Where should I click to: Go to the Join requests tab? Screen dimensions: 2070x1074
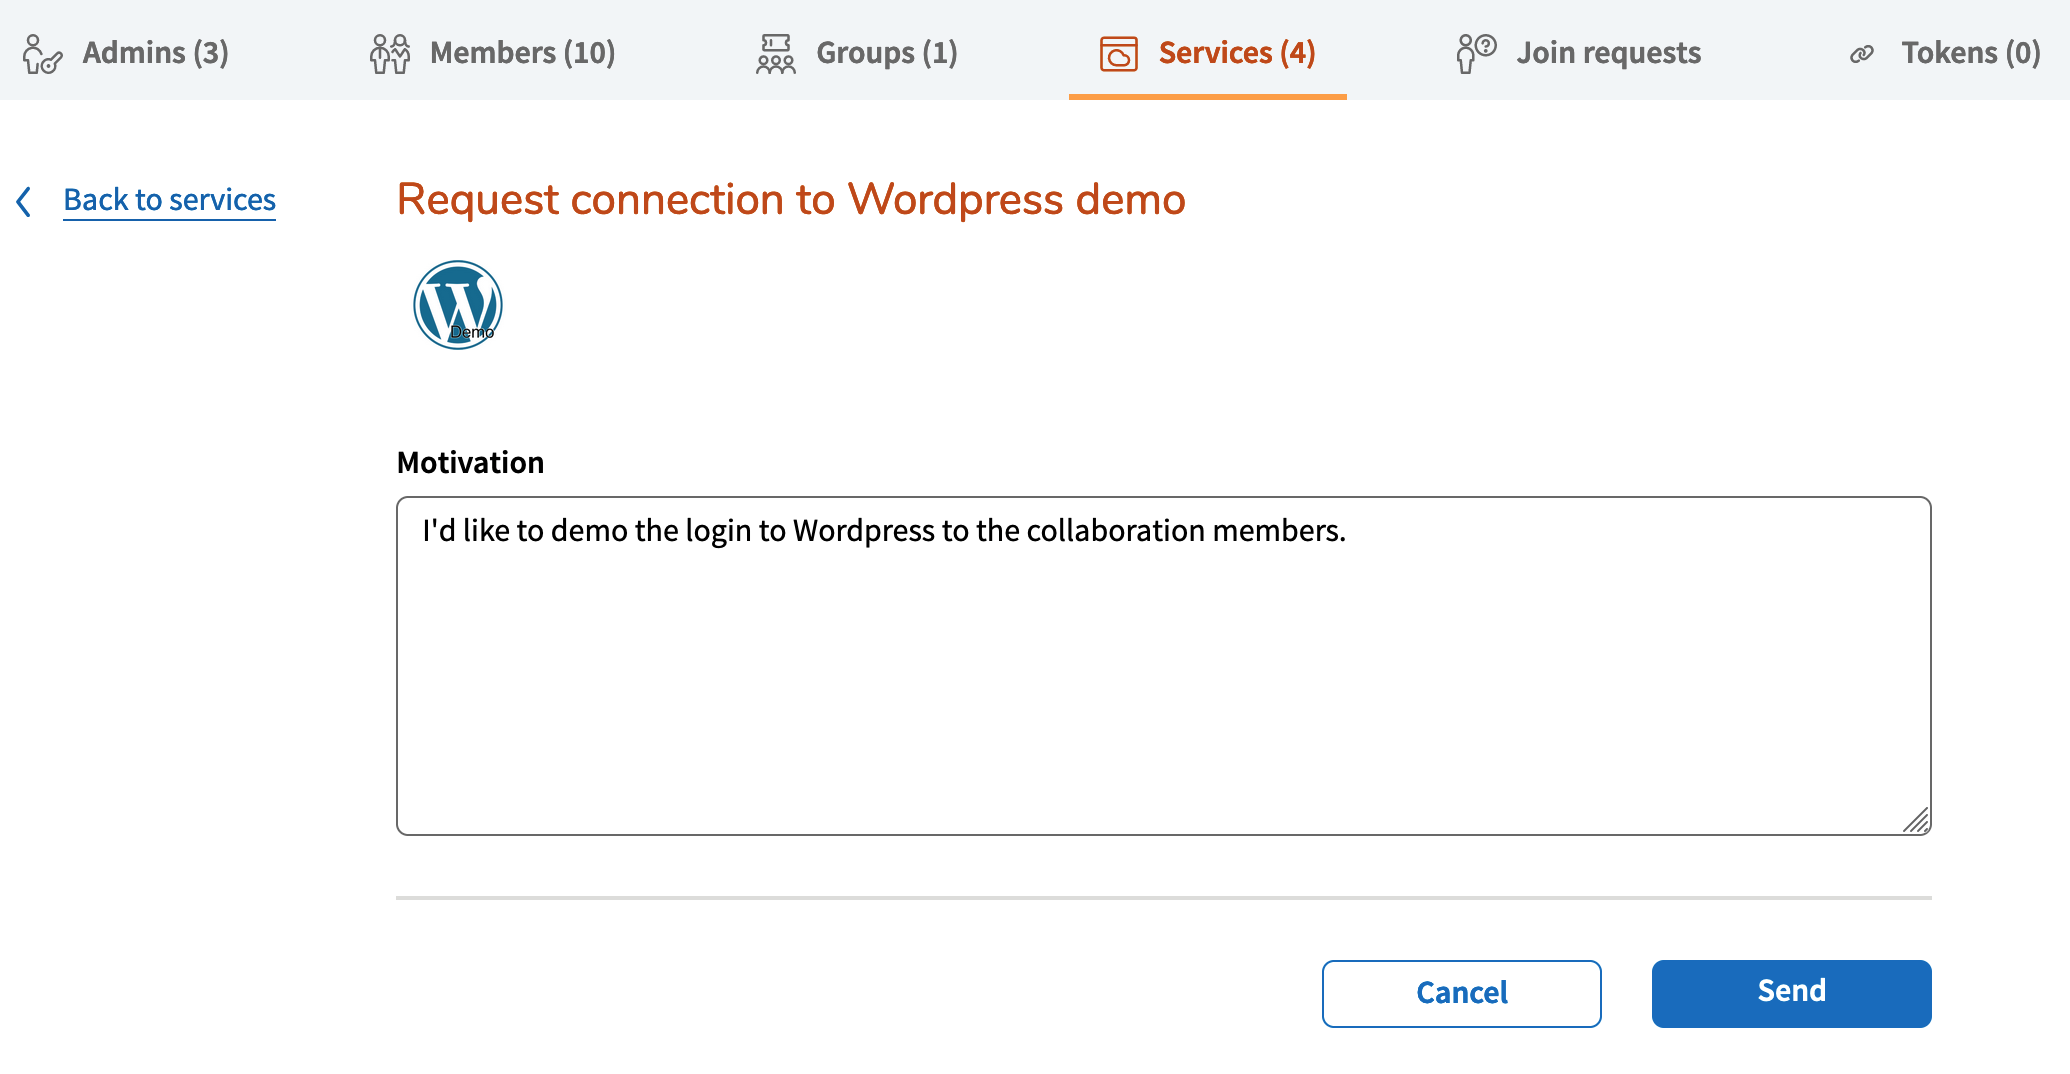(1579, 53)
